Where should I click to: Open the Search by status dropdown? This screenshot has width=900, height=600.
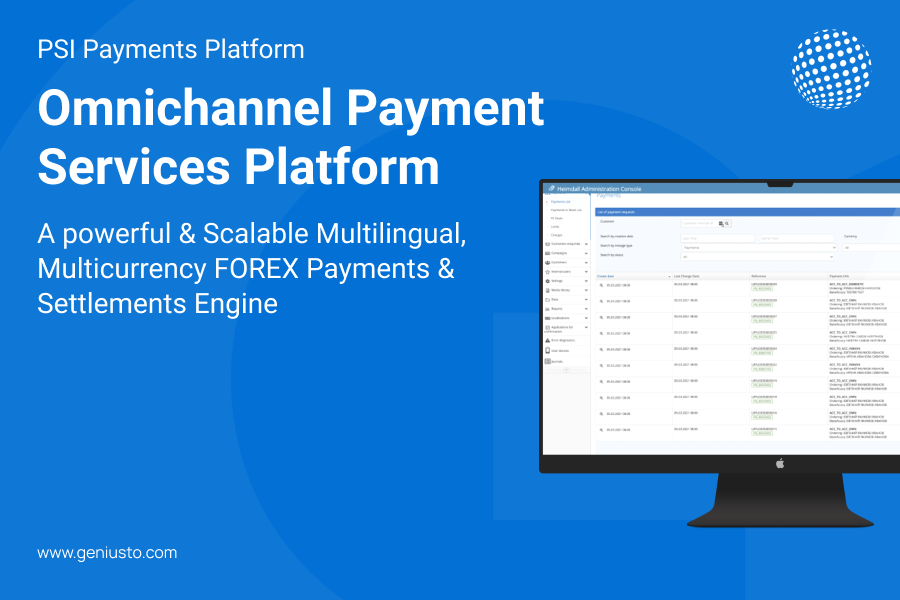point(757,257)
